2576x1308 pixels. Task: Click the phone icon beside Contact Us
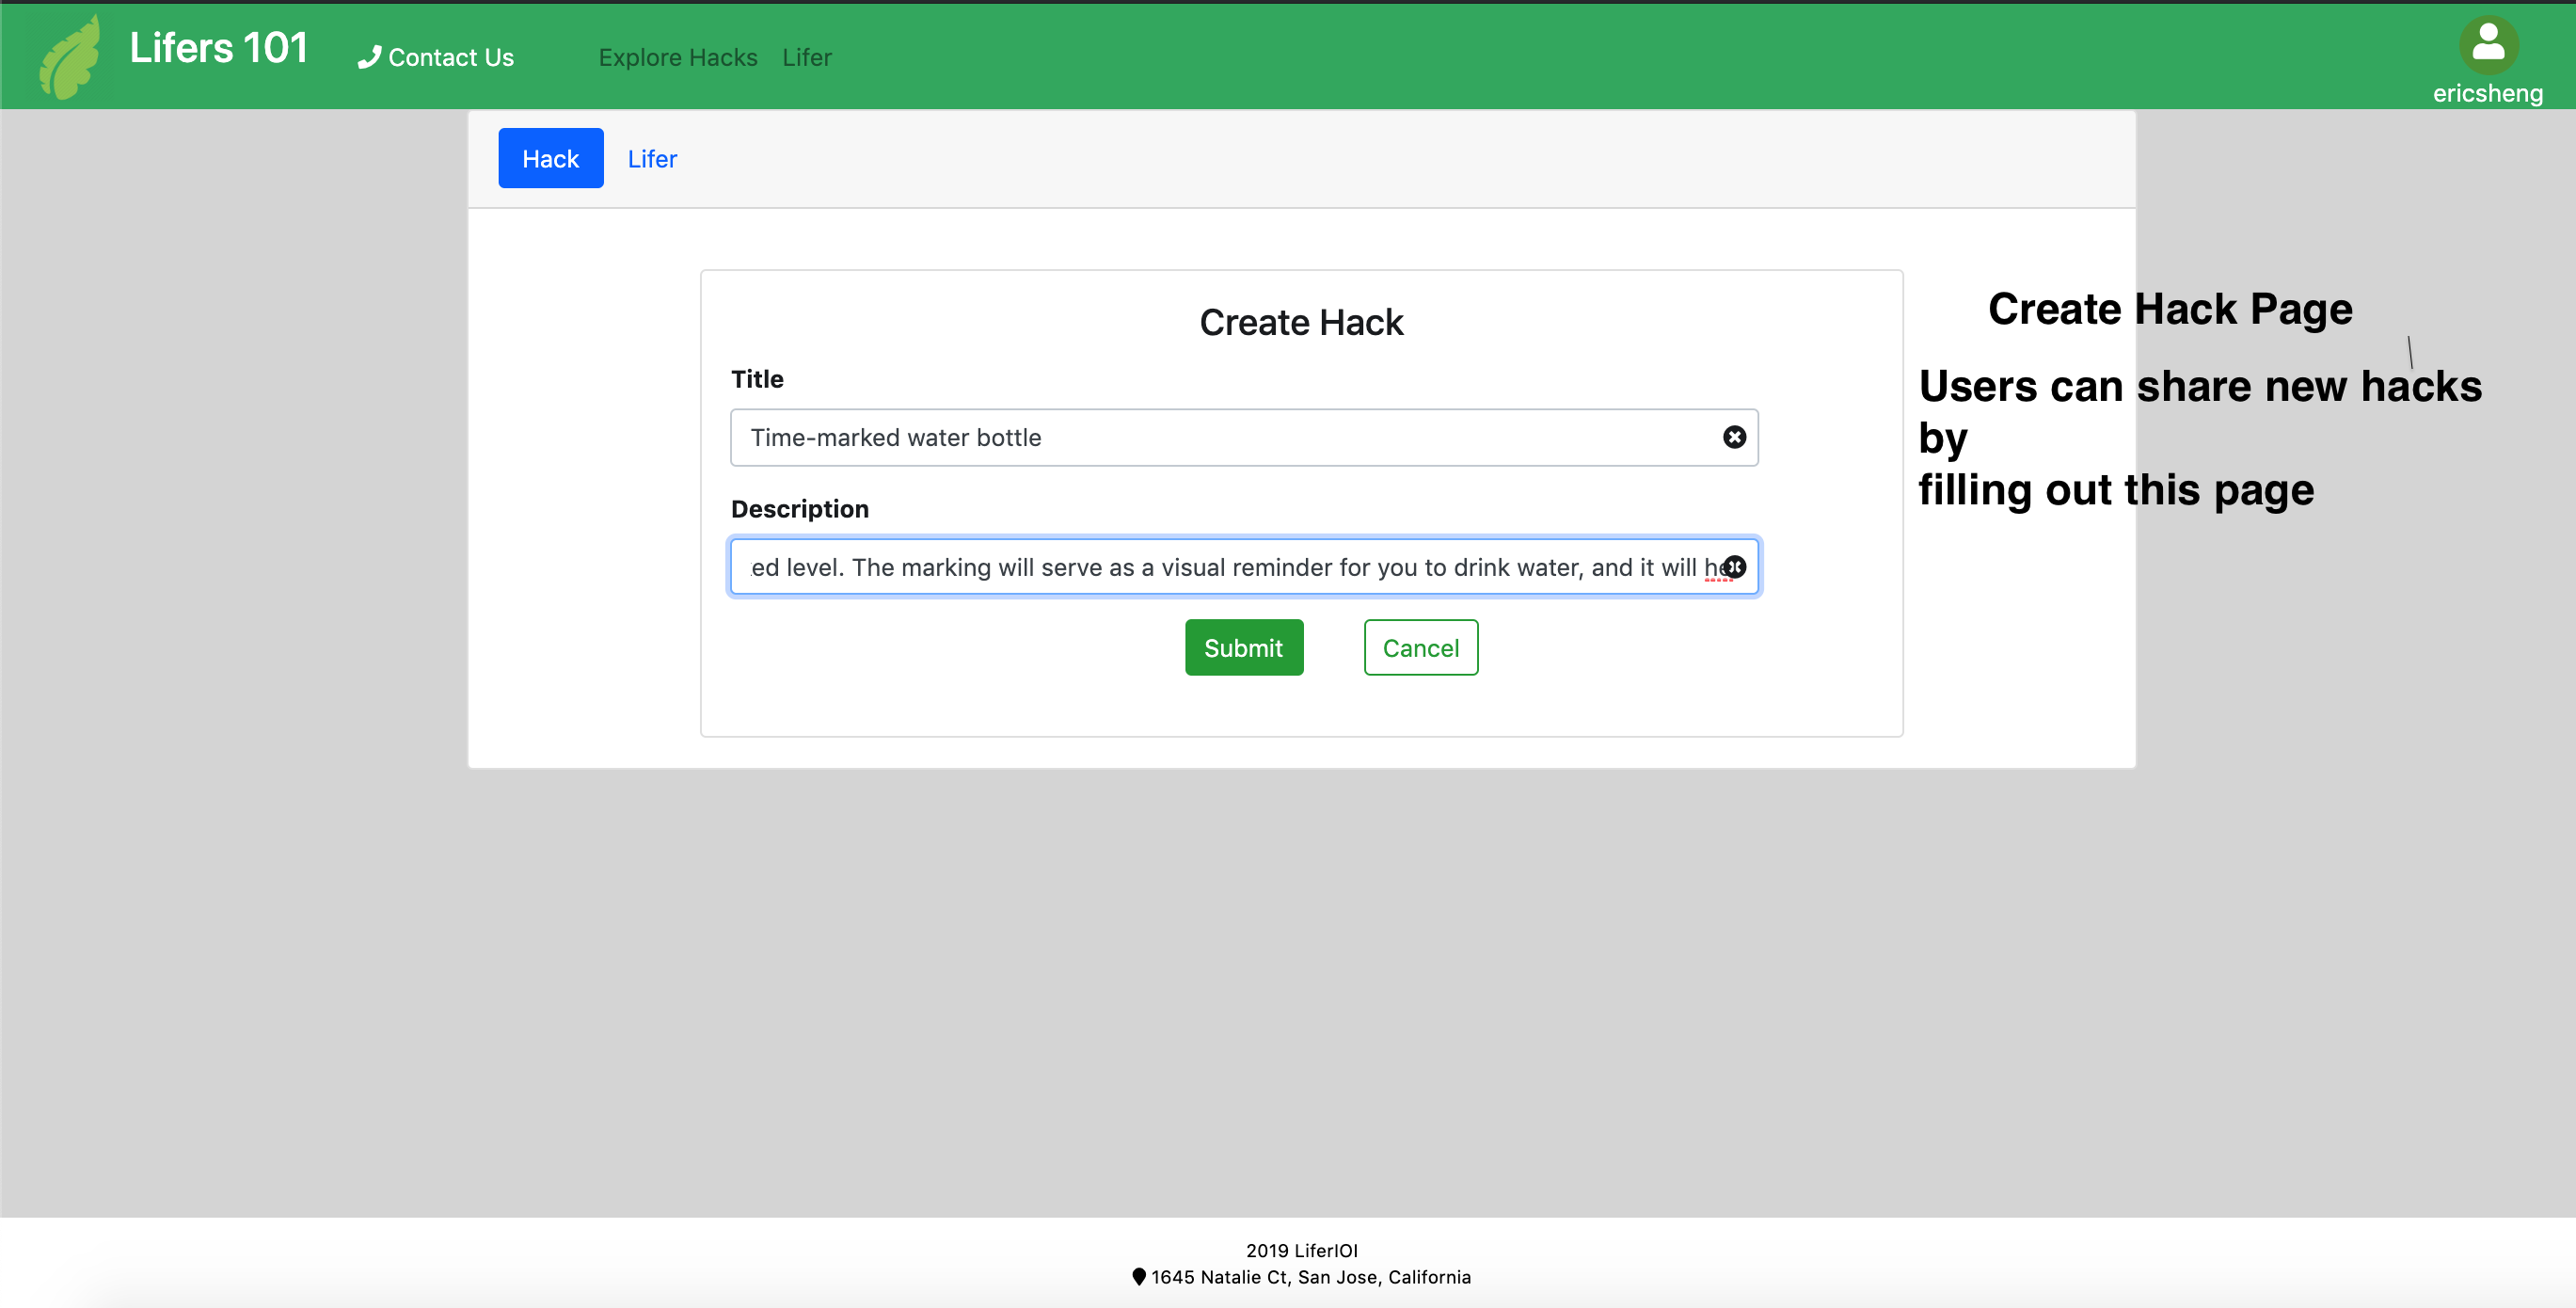[369, 58]
